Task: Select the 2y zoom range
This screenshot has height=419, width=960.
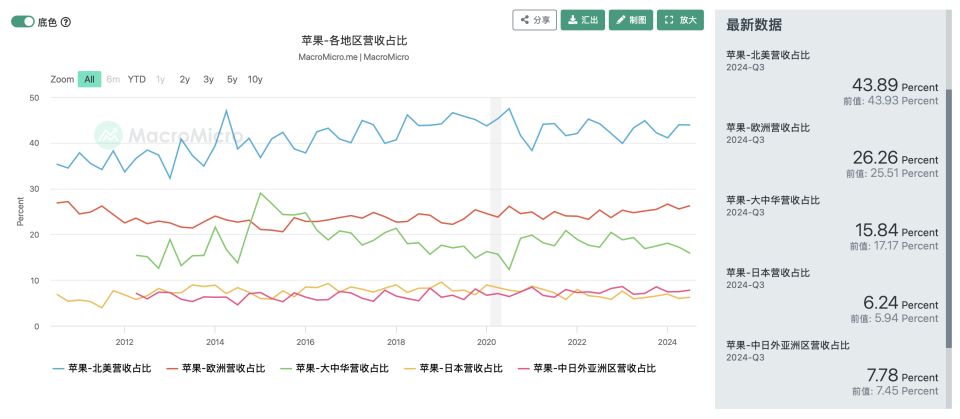Action: click(x=184, y=79)
